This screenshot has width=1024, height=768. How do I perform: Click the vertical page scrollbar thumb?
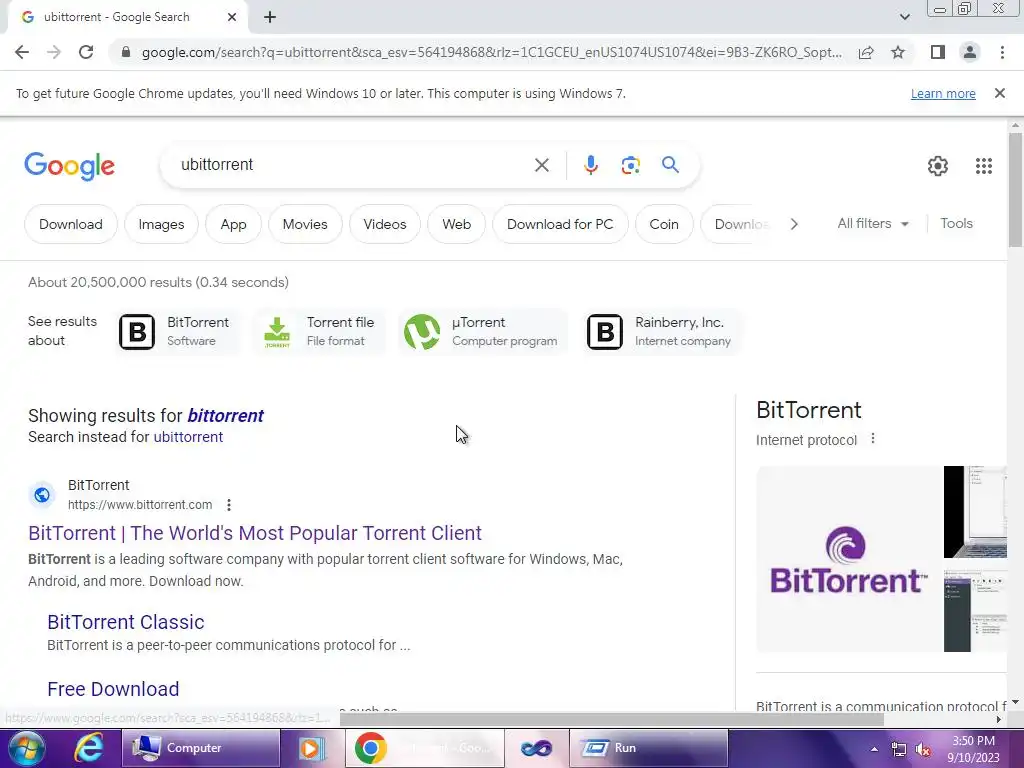click(x=1015, y=190)
